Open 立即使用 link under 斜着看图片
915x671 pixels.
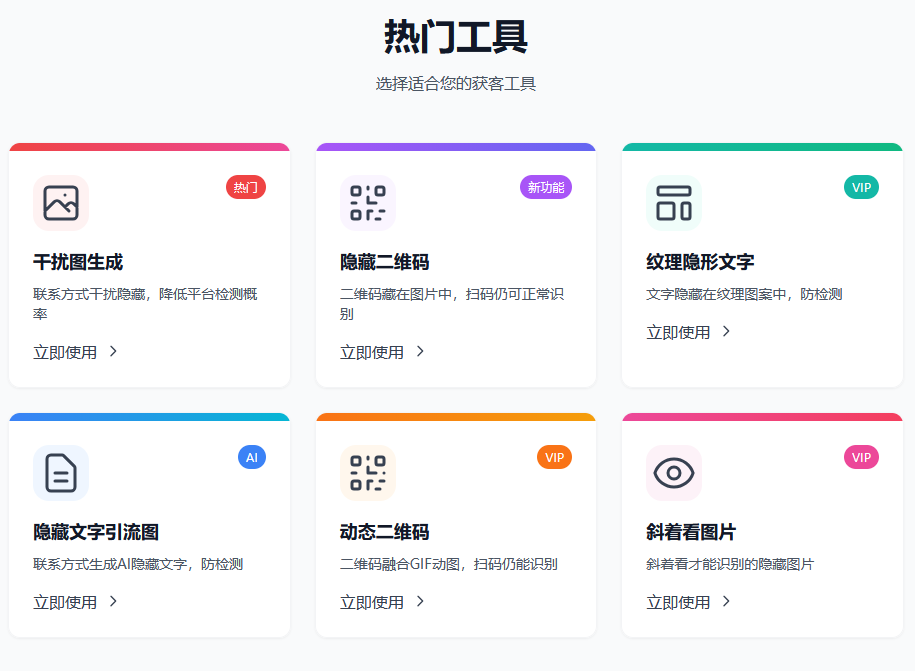point(689,602)
